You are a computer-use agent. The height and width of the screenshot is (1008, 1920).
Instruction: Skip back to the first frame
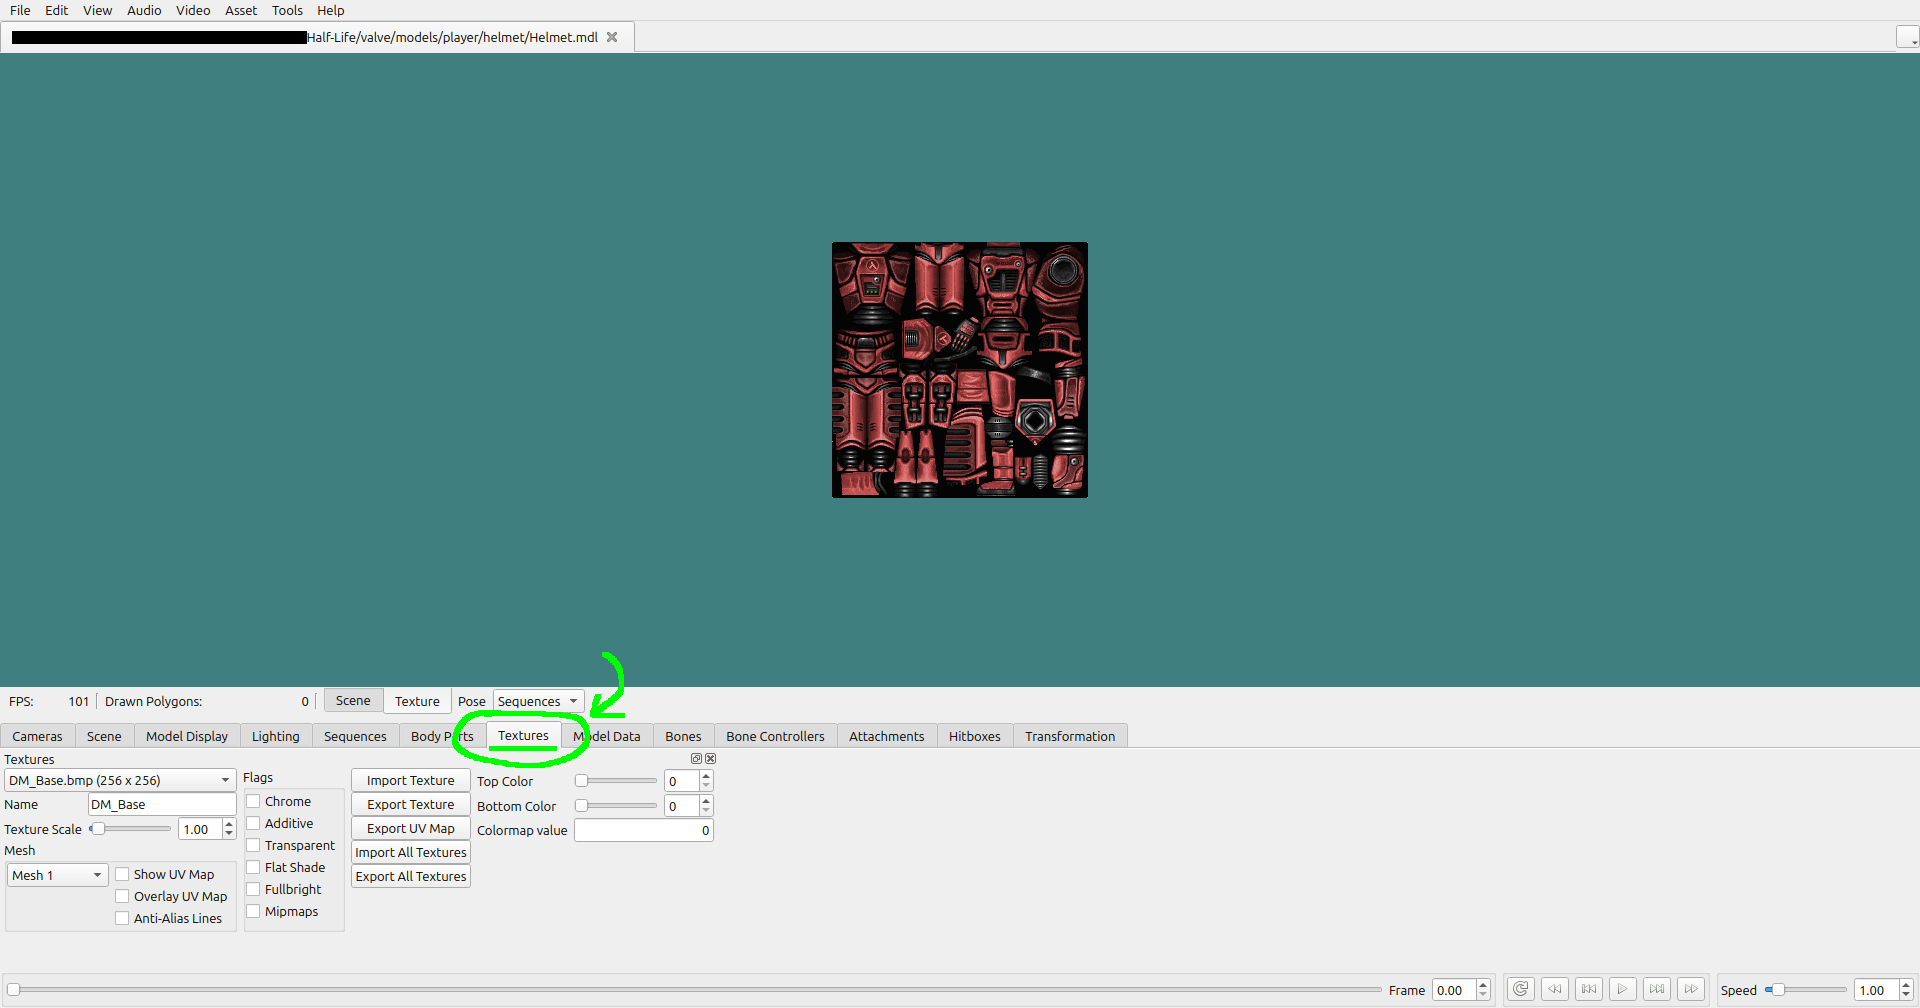click(x=1588, y=989)
